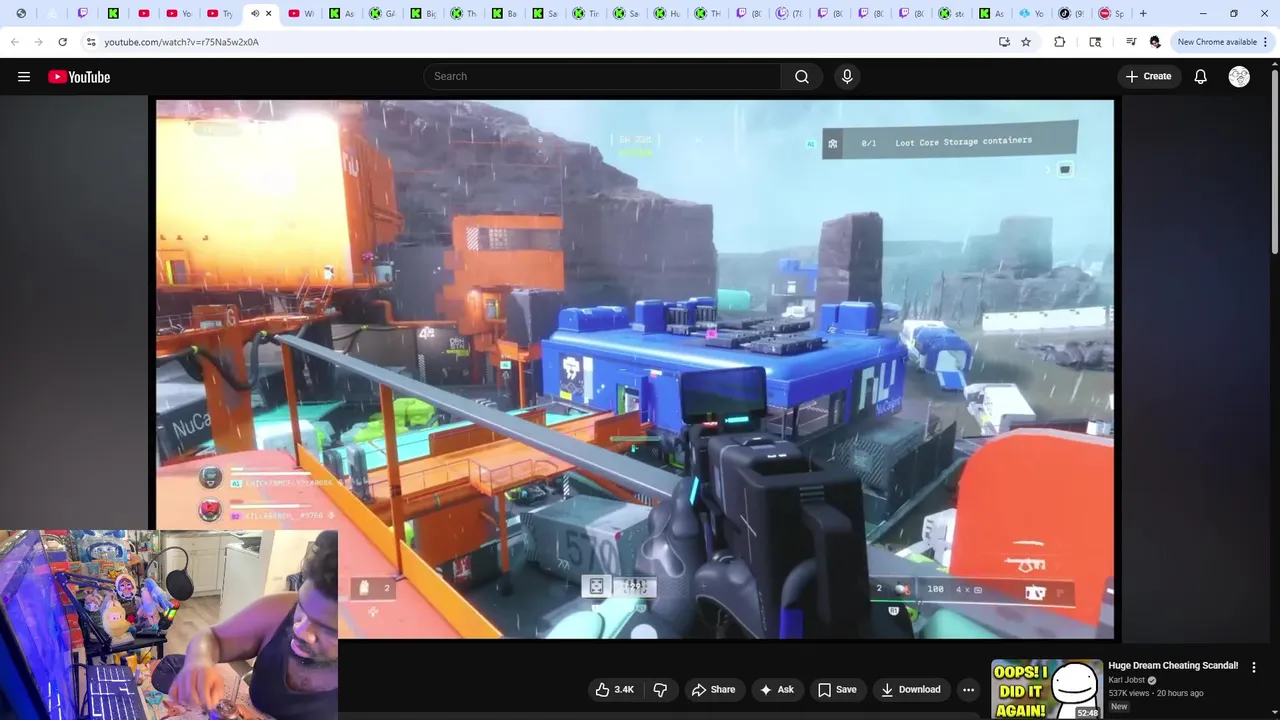This screenshot has height=720, width=1280.
Task: Click the Create button
Action: pos(1148,76)
